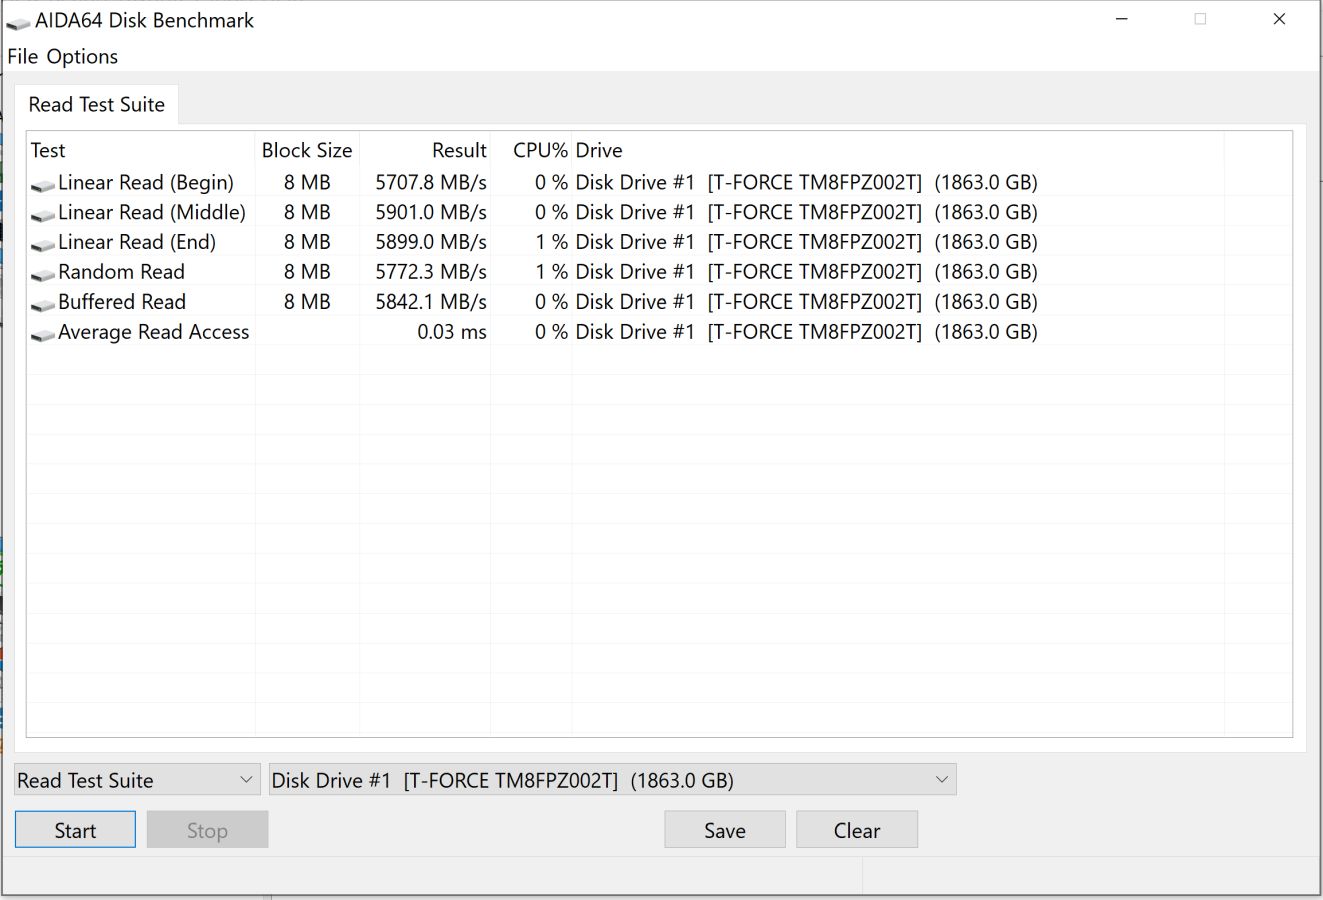Viewport: 1323px width, 900px height.
Task: Select the Linear Read (Begin) row label
Action: (x=146, y=182)
